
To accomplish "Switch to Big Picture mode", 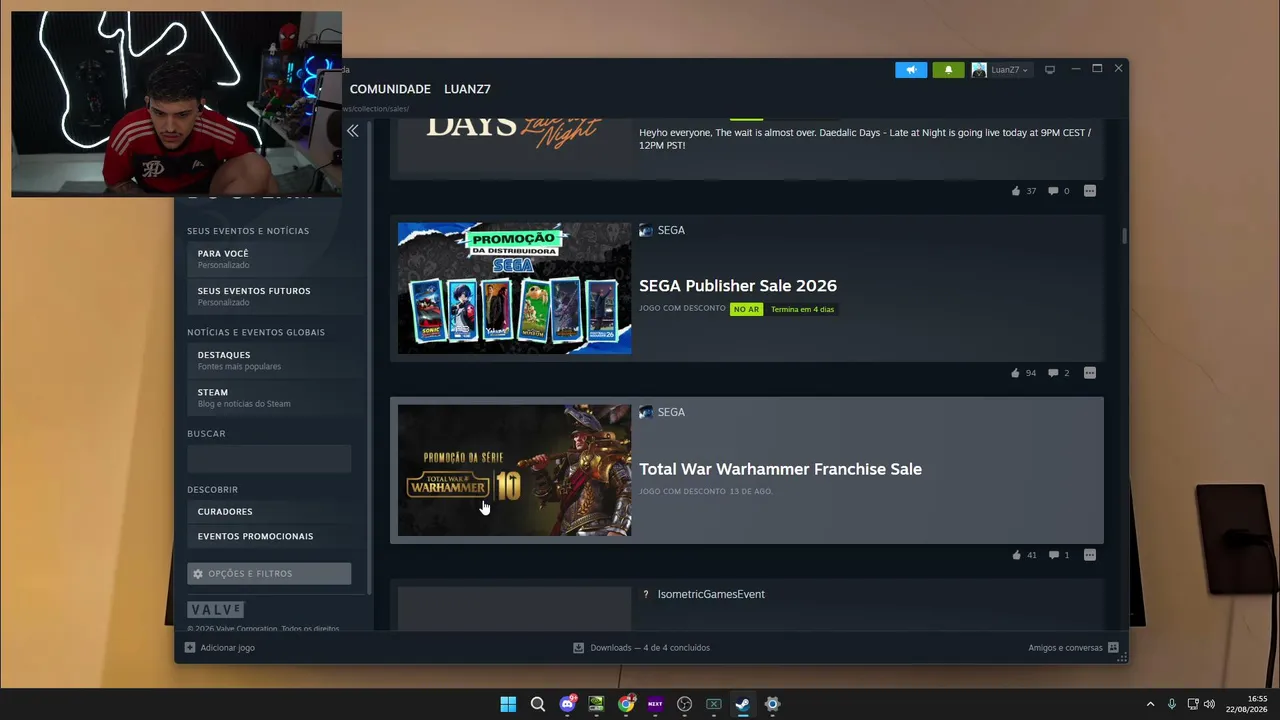I will pyautogui.click(x=1050, y=70).
